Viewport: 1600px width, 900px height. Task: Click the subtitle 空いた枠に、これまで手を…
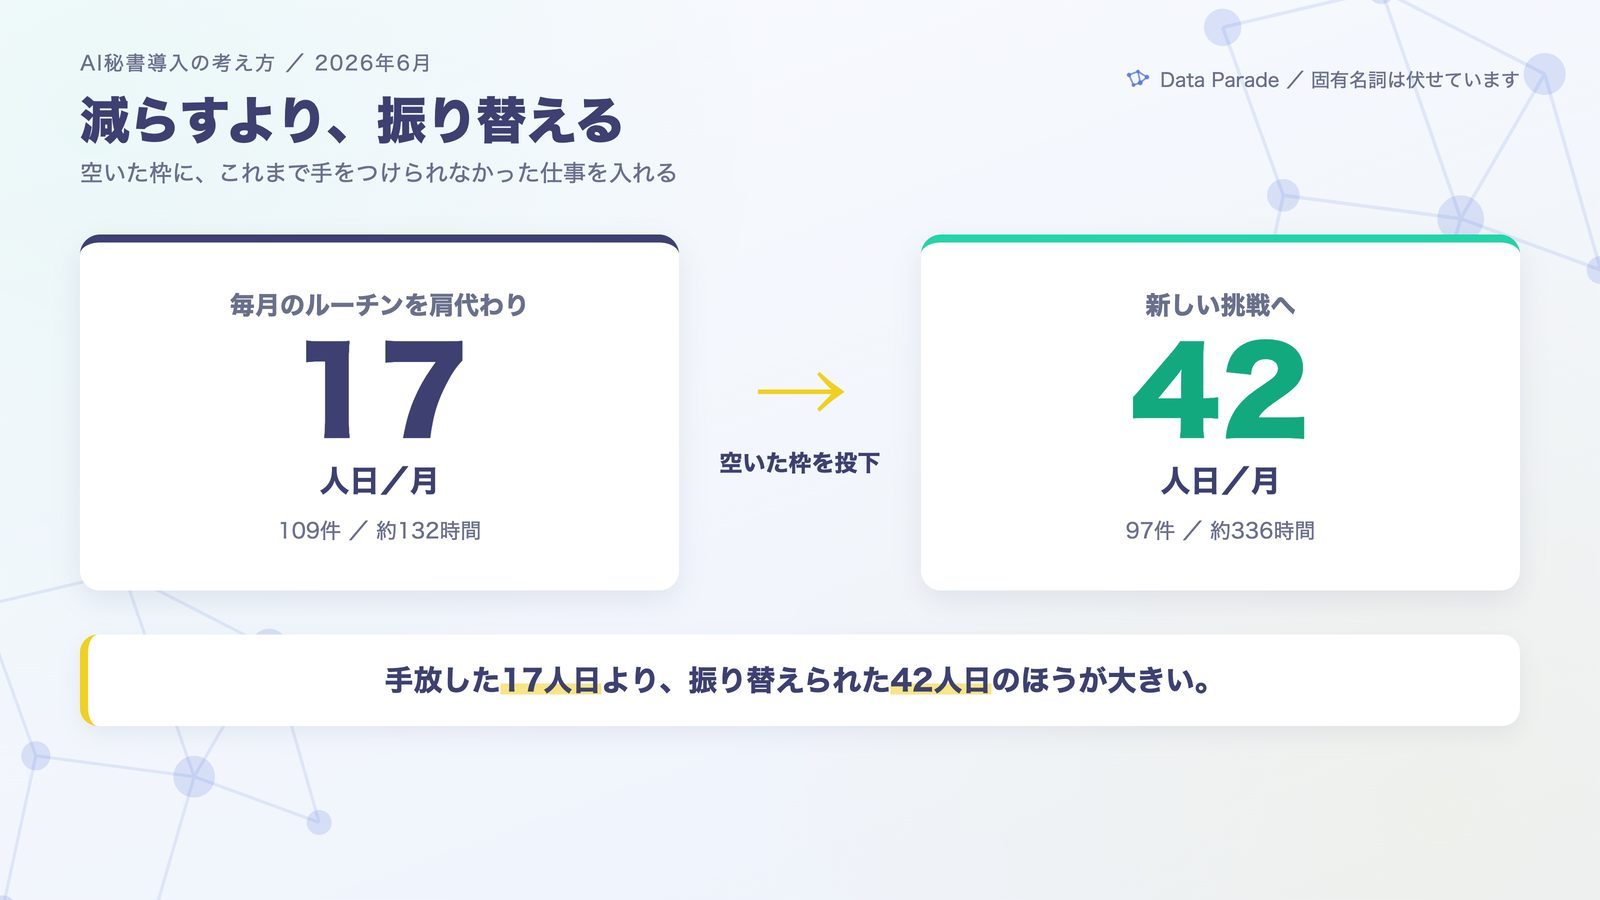[378, 173]
